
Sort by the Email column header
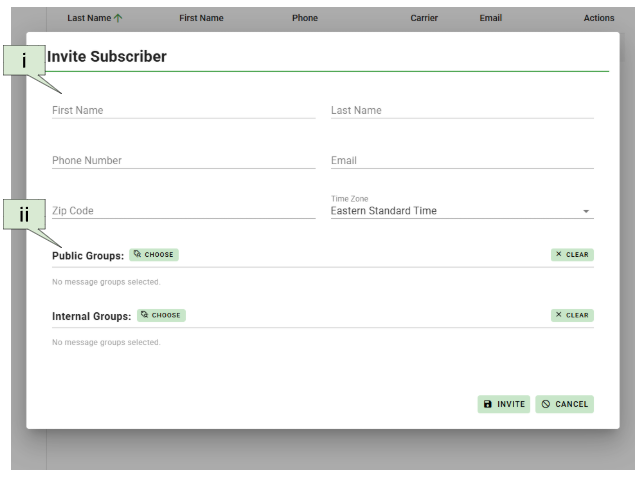click(x=490, y=18)
